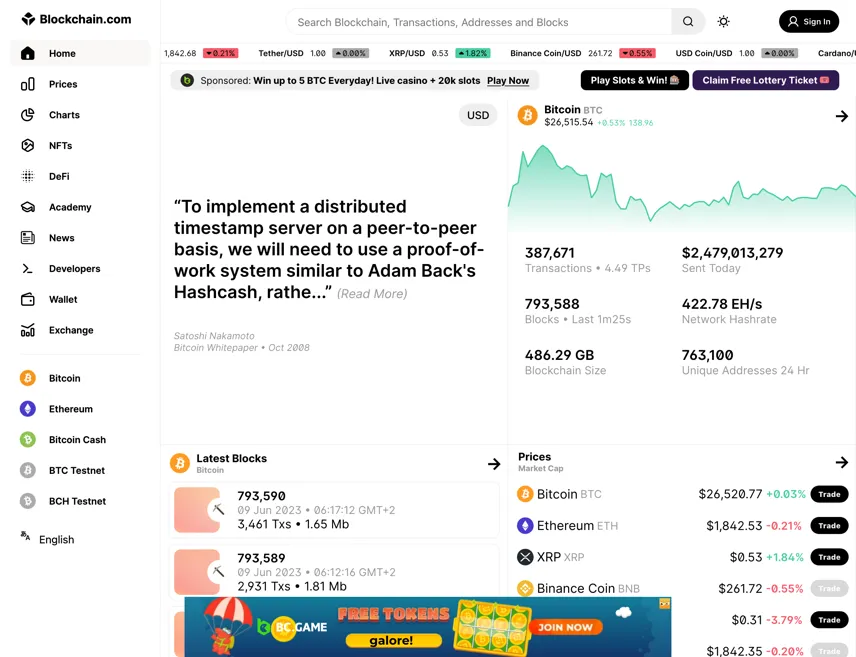Click the Sign In button
Screen dimensions: 856x657
pyautogui.click(x=809, y=21)
